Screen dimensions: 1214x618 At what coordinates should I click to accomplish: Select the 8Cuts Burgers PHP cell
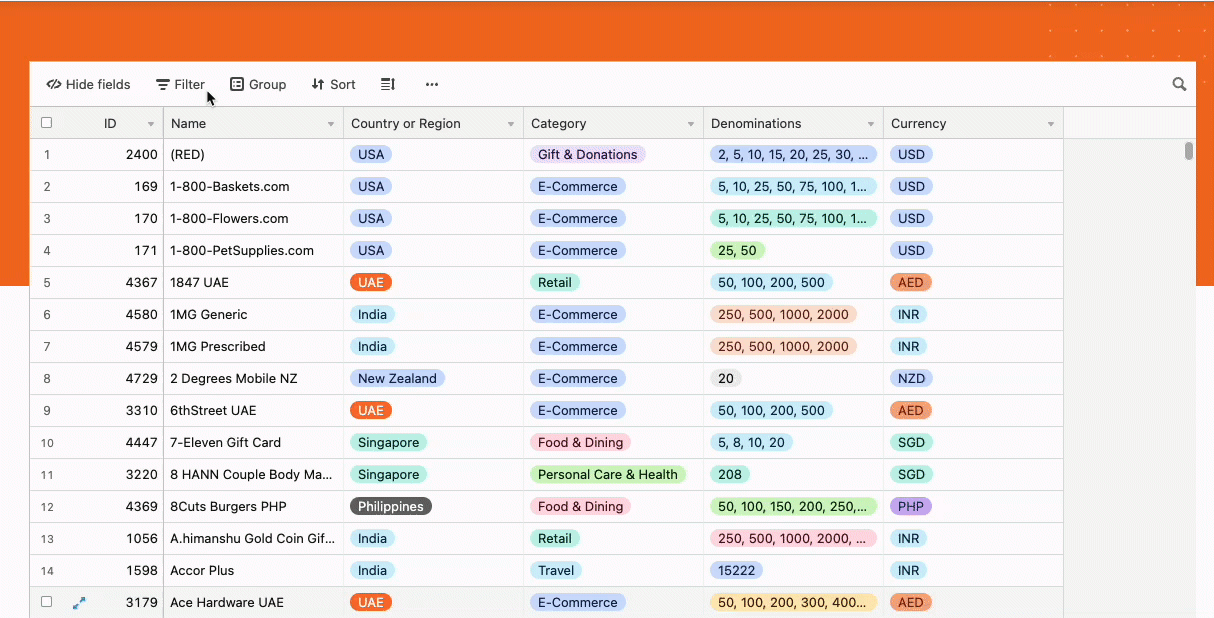point(253,507)
